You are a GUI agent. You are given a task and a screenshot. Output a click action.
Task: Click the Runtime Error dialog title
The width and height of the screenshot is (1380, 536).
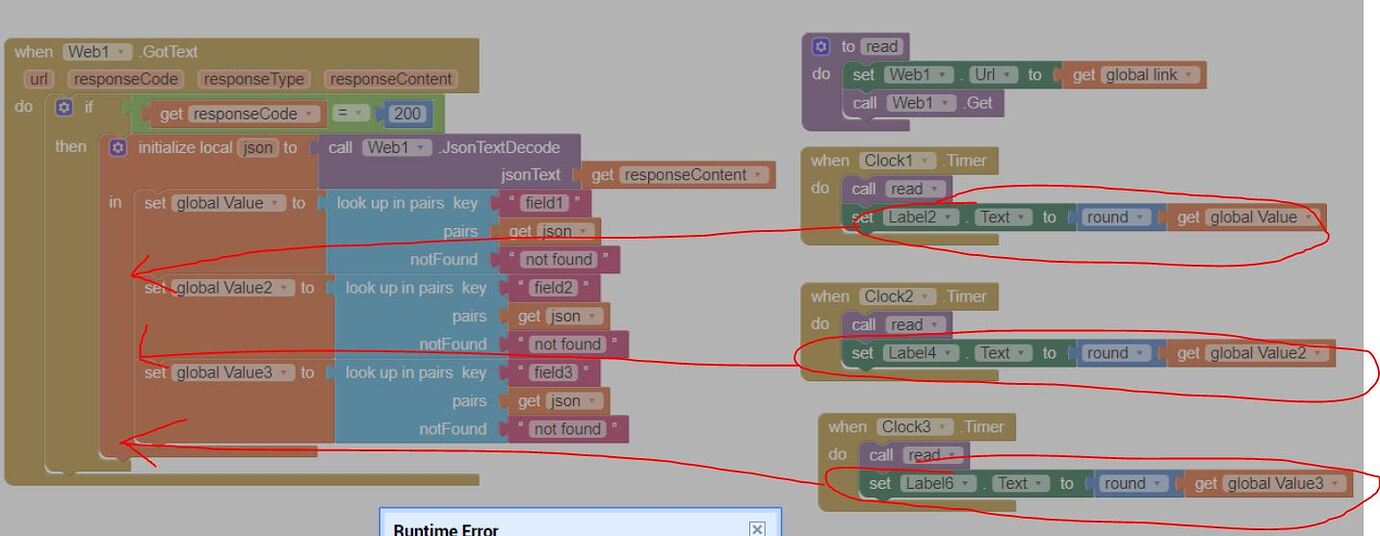pyautogui.click(x=445, y=529)
